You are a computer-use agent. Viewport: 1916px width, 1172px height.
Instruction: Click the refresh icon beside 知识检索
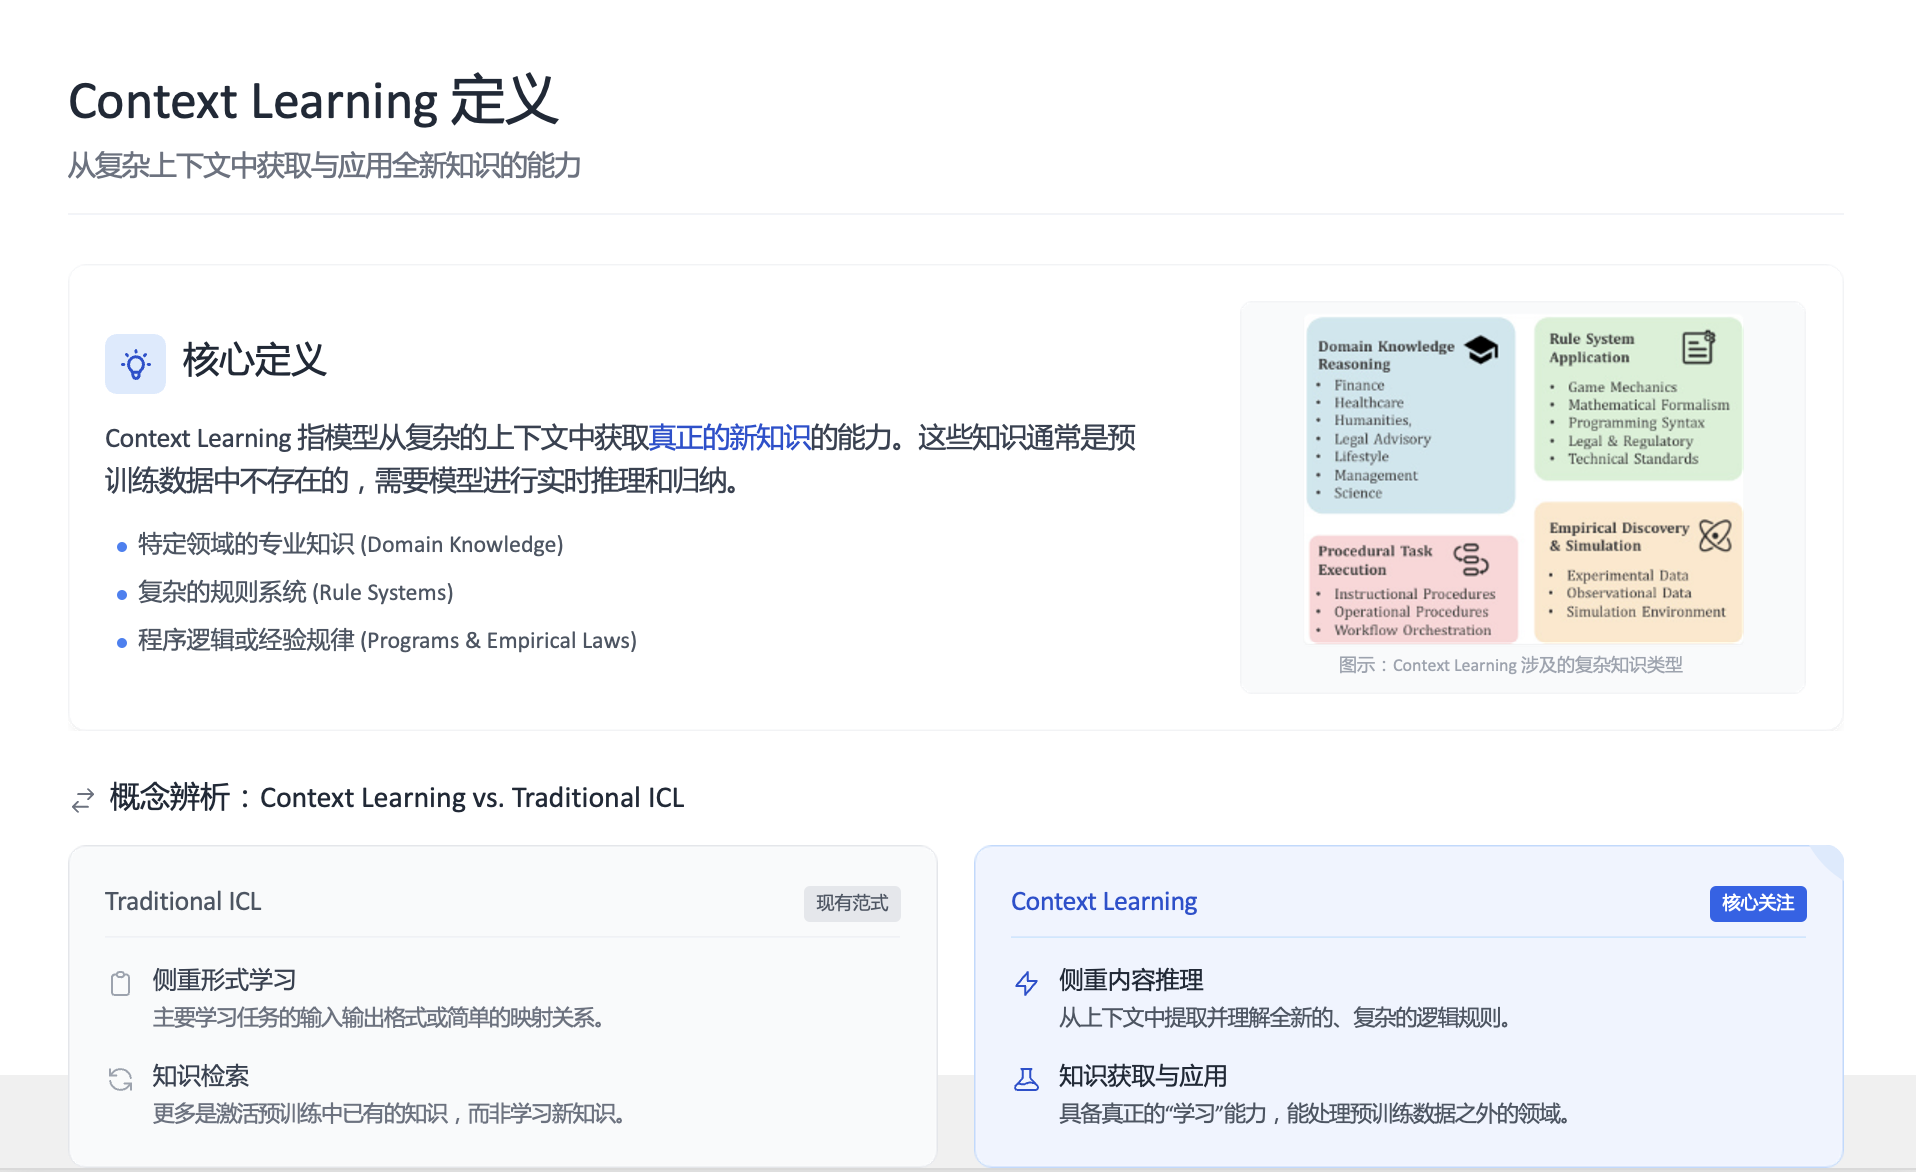tap(120, 1079)
